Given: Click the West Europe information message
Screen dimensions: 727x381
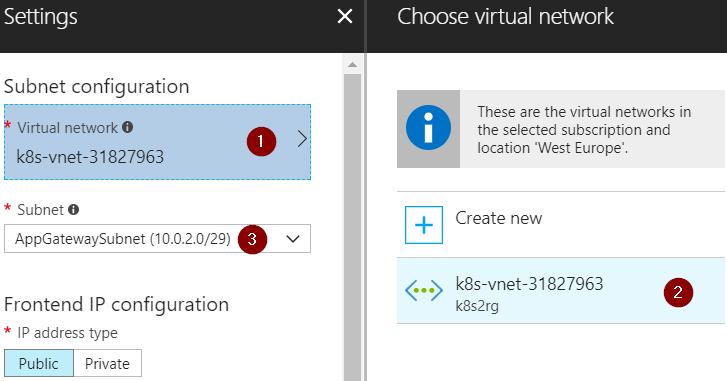Looking at the screenshot, I should [584, 129].
